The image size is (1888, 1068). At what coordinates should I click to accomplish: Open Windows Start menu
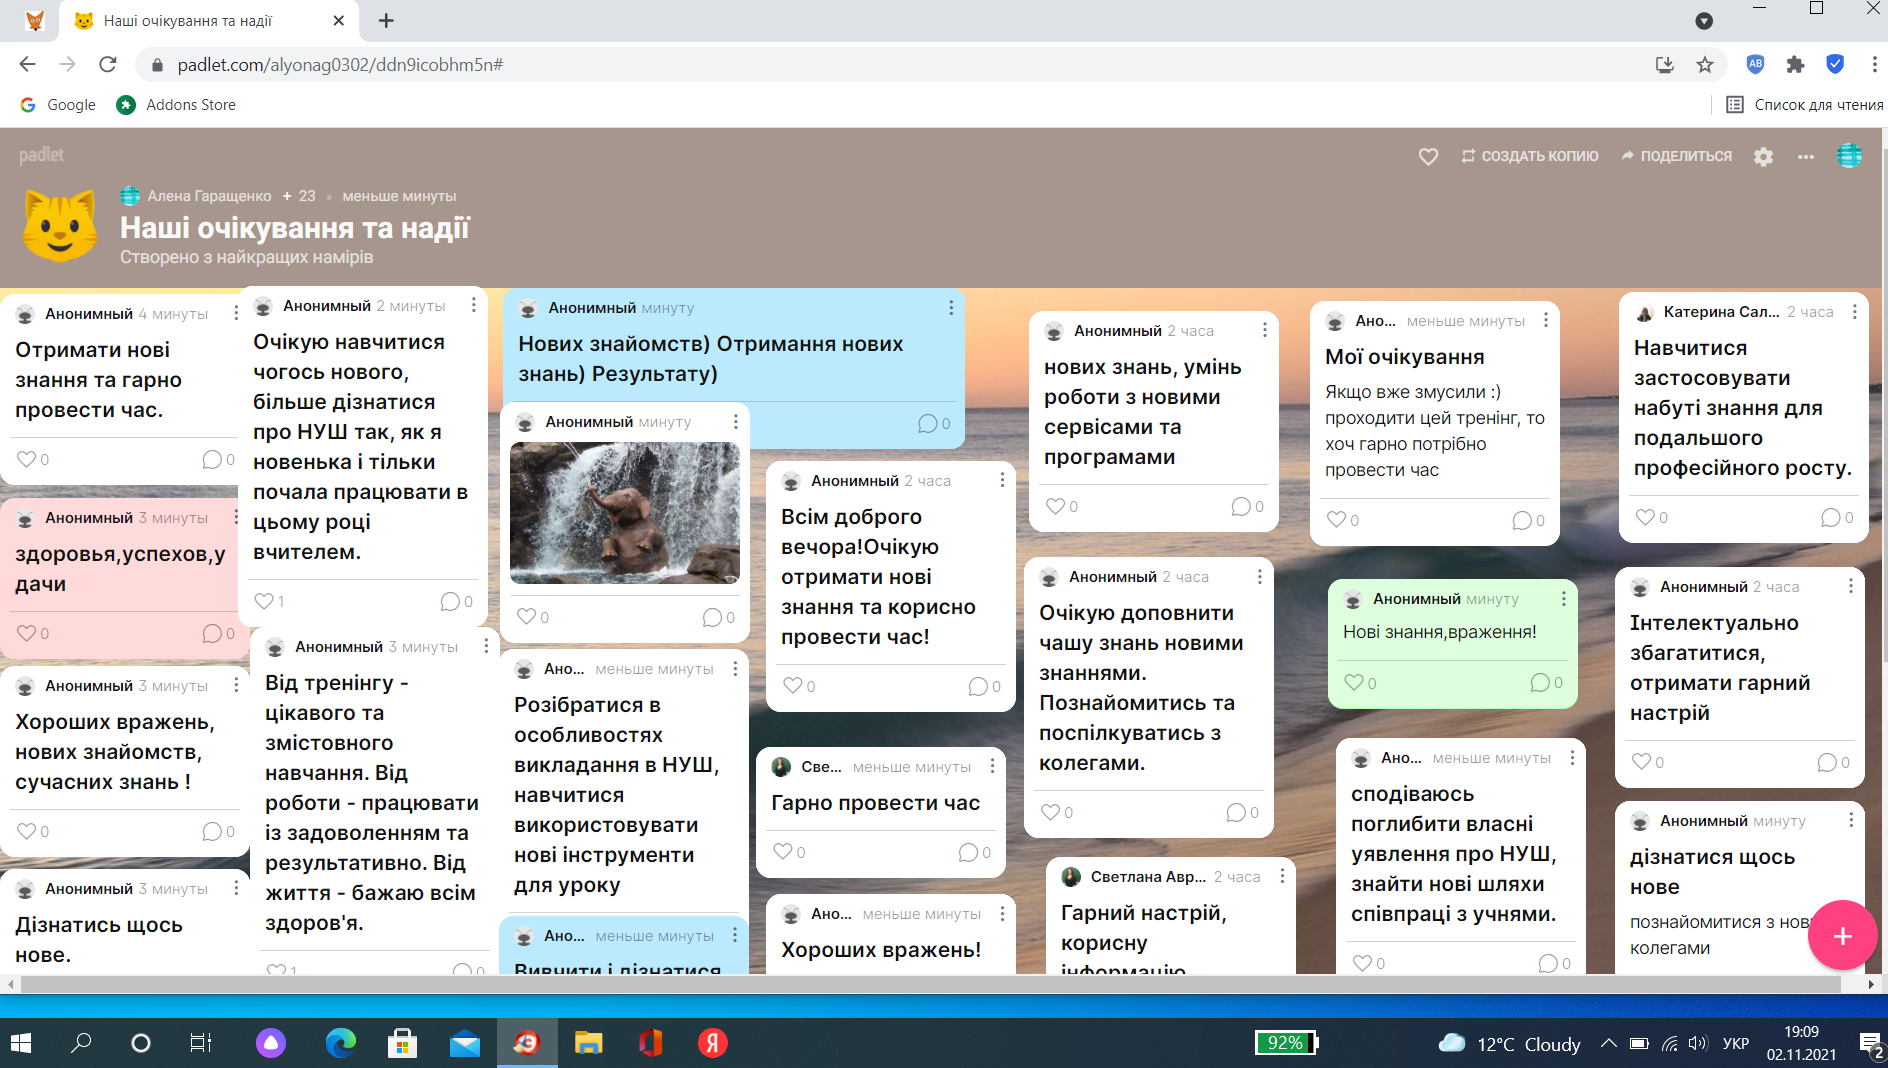20,1043
